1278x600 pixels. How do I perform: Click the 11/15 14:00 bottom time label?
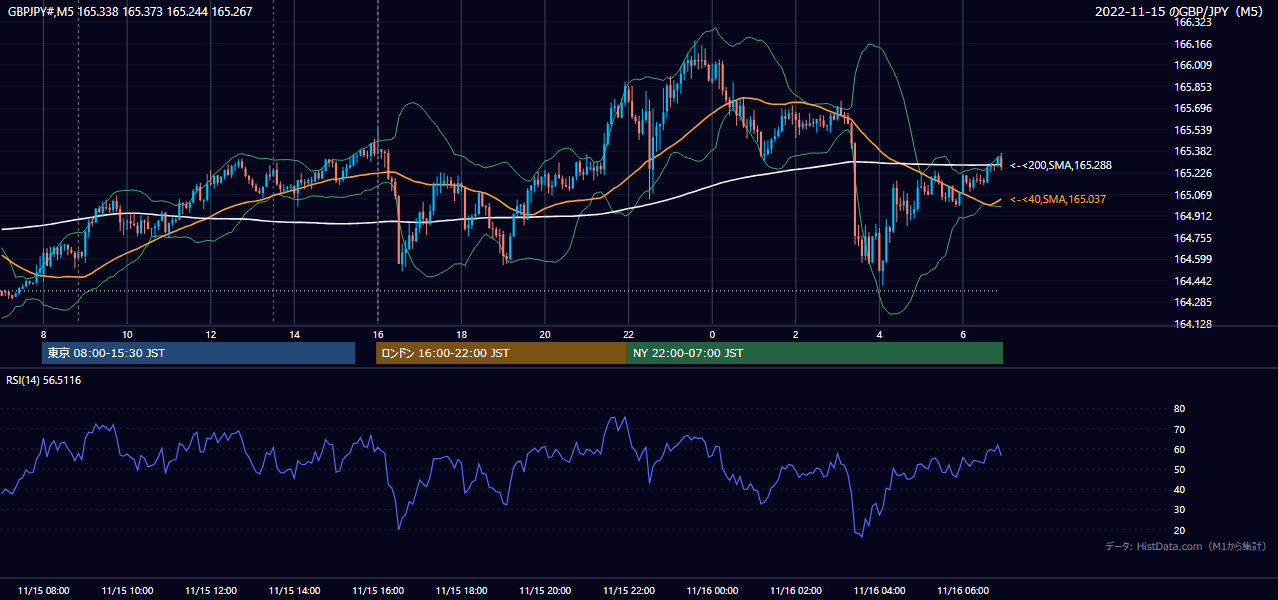pyautogui.click(x=294, y=591)
